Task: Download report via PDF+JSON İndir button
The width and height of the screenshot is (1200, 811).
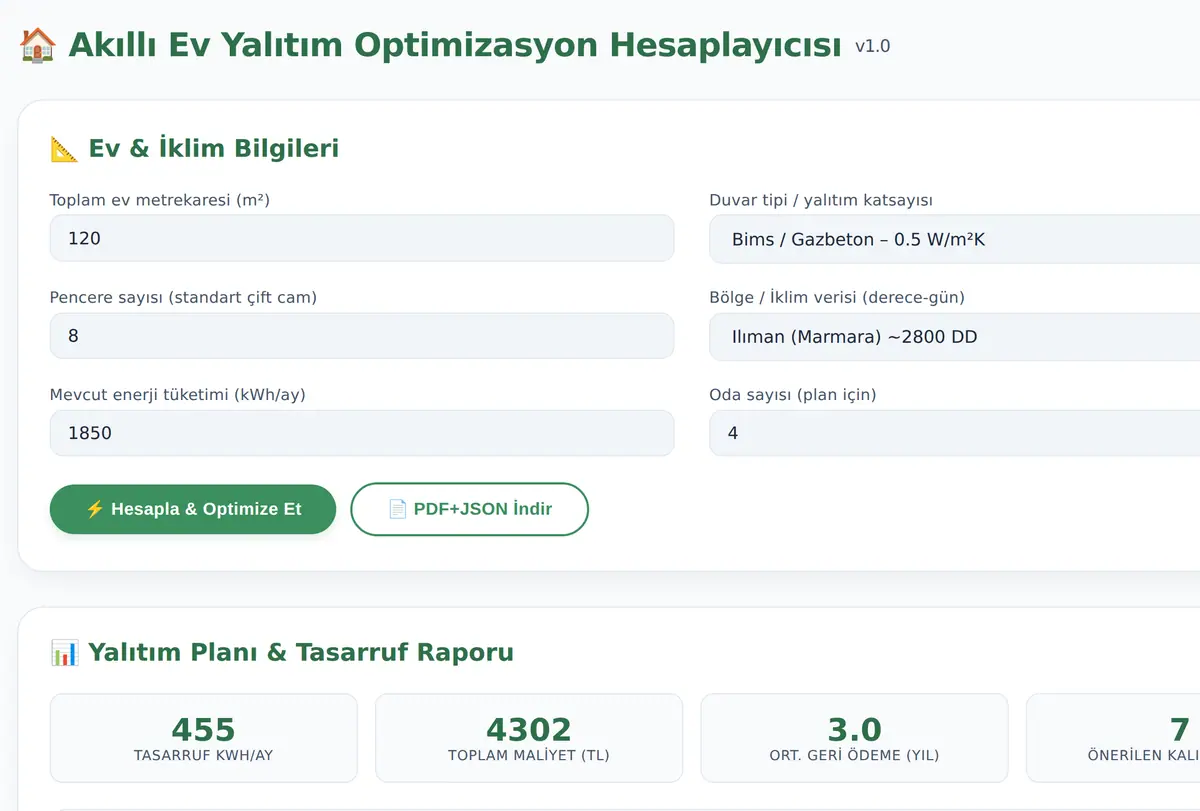Action: click(x=469, y=509)
